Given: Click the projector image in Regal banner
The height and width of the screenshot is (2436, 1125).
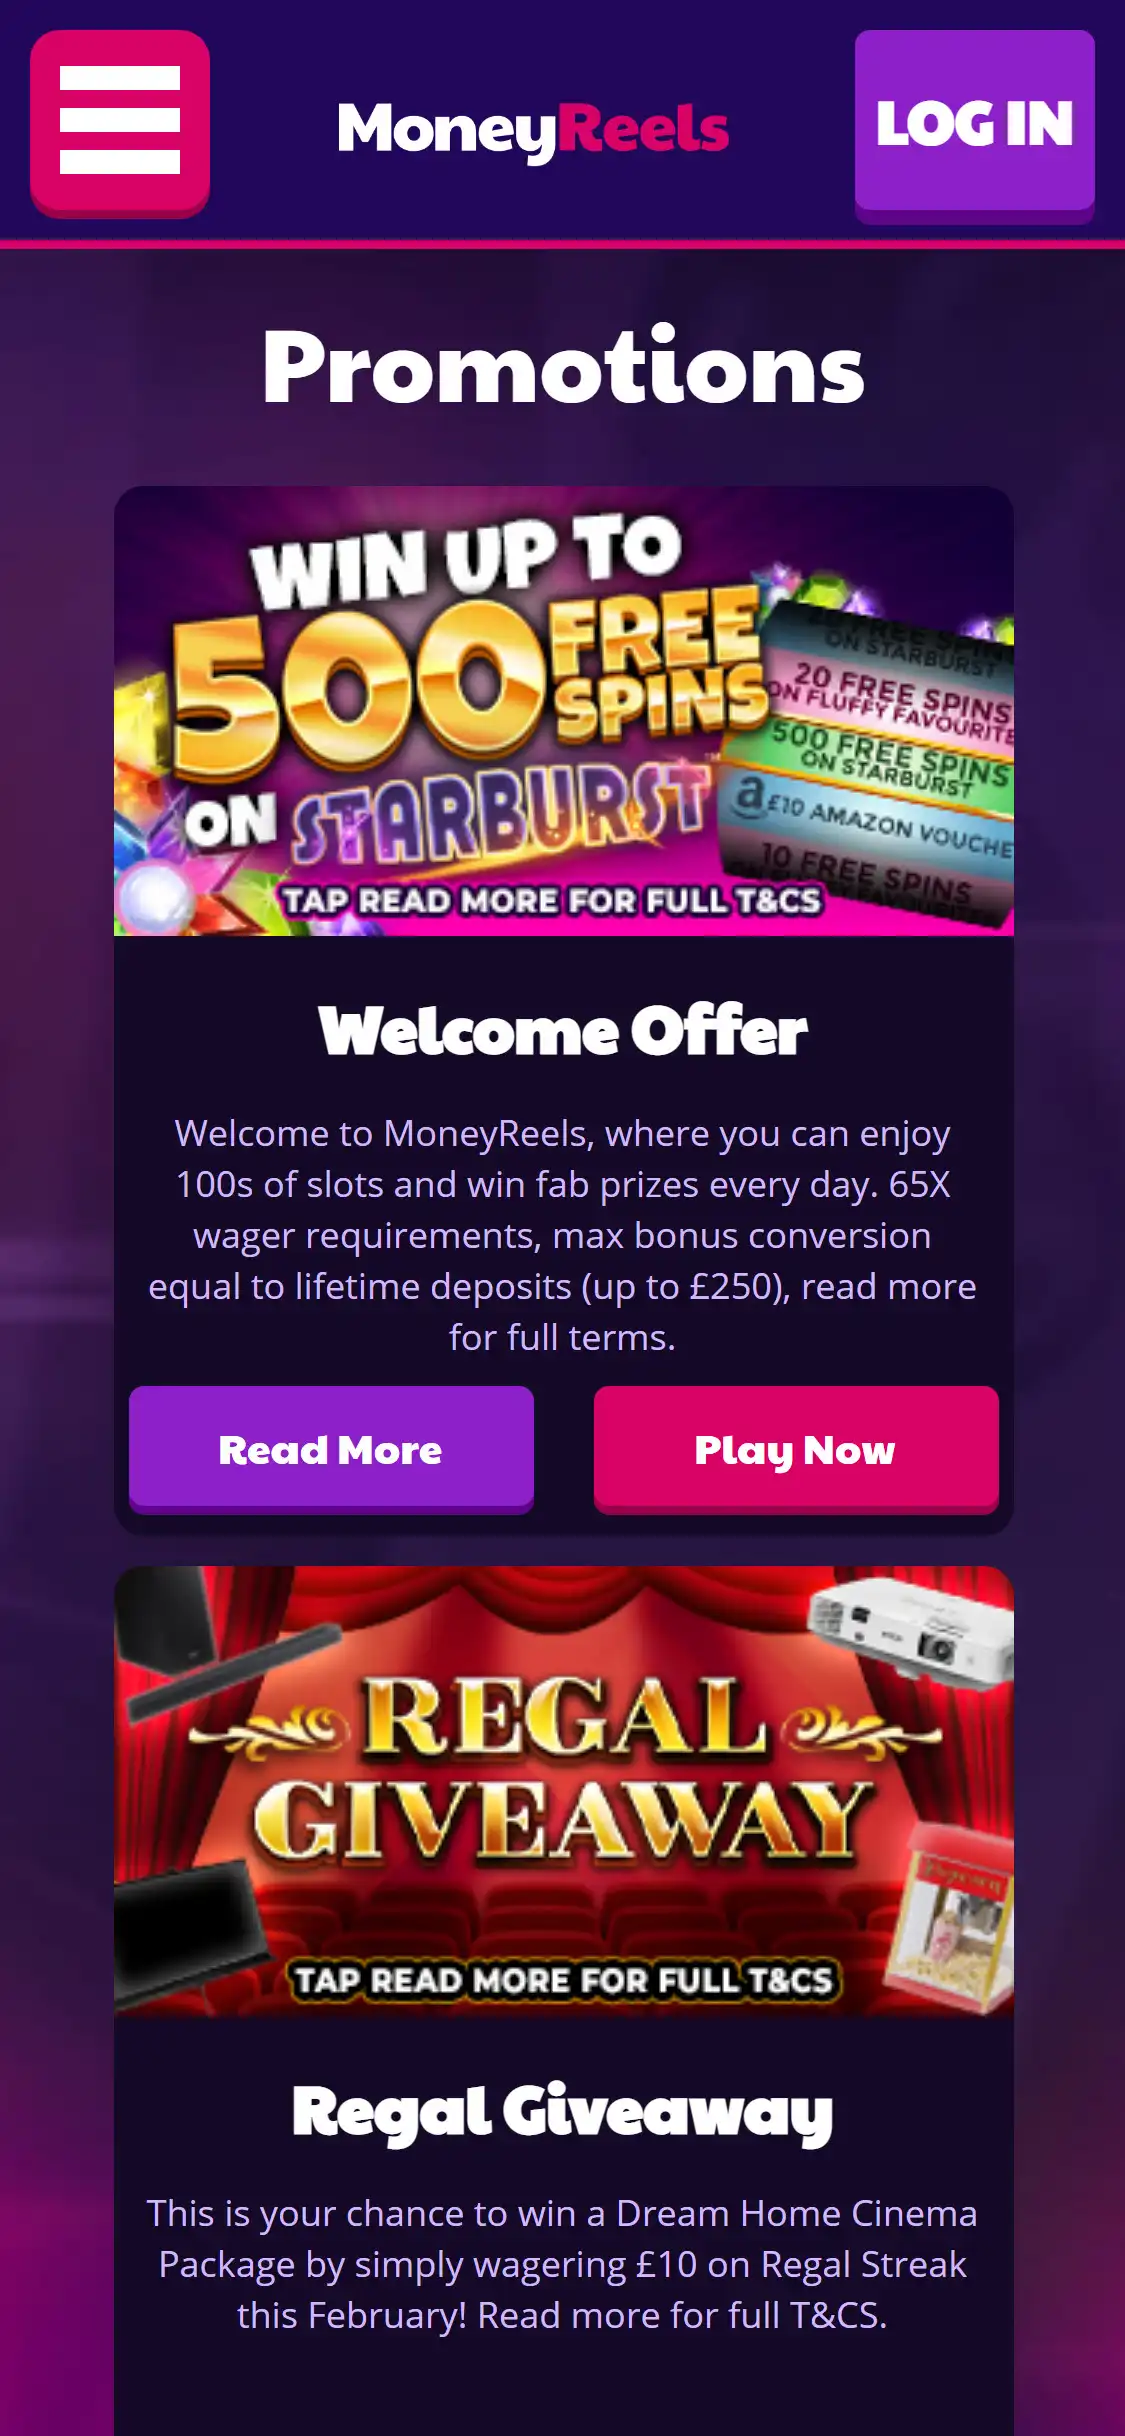Looking at the screenshot, I should (x=912, y=1630).
